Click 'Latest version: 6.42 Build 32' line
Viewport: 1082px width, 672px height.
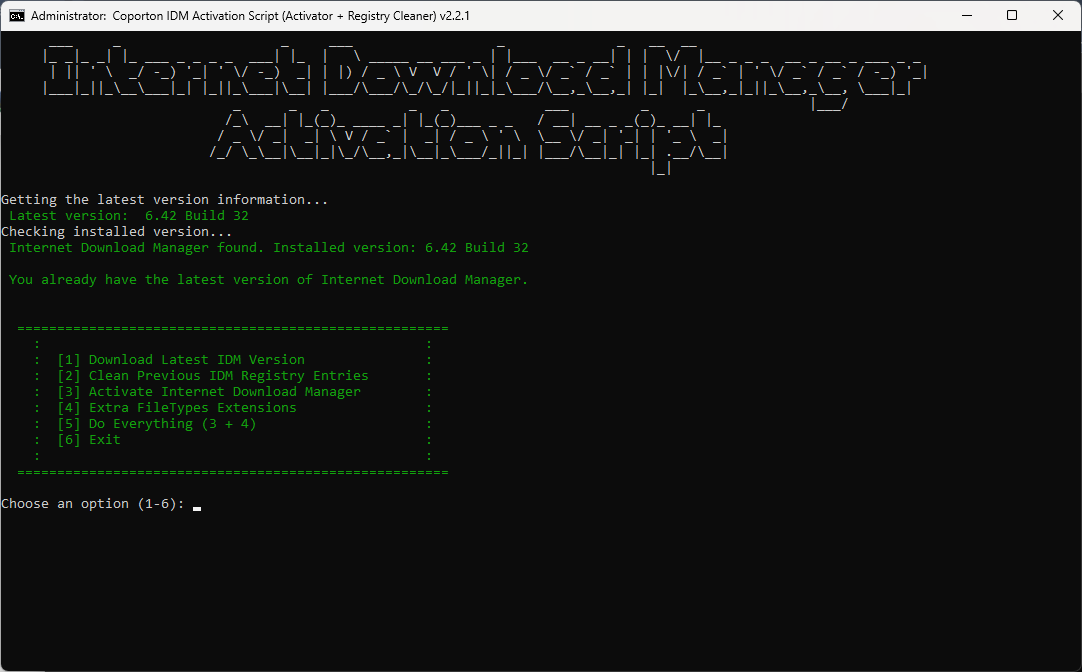pos(128,215)
